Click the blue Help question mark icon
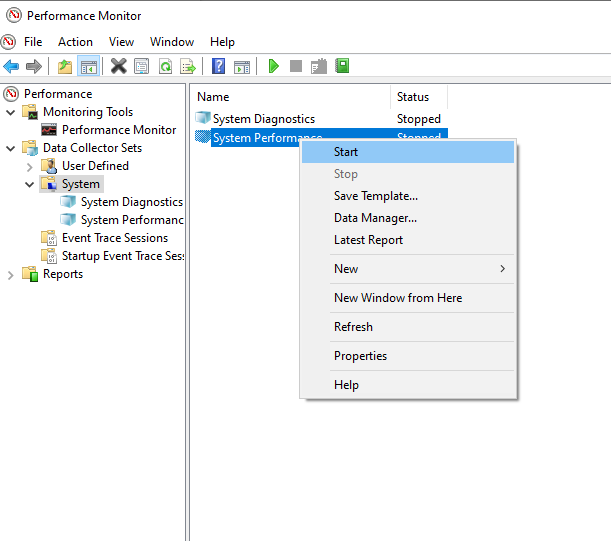 click(218, 66)
